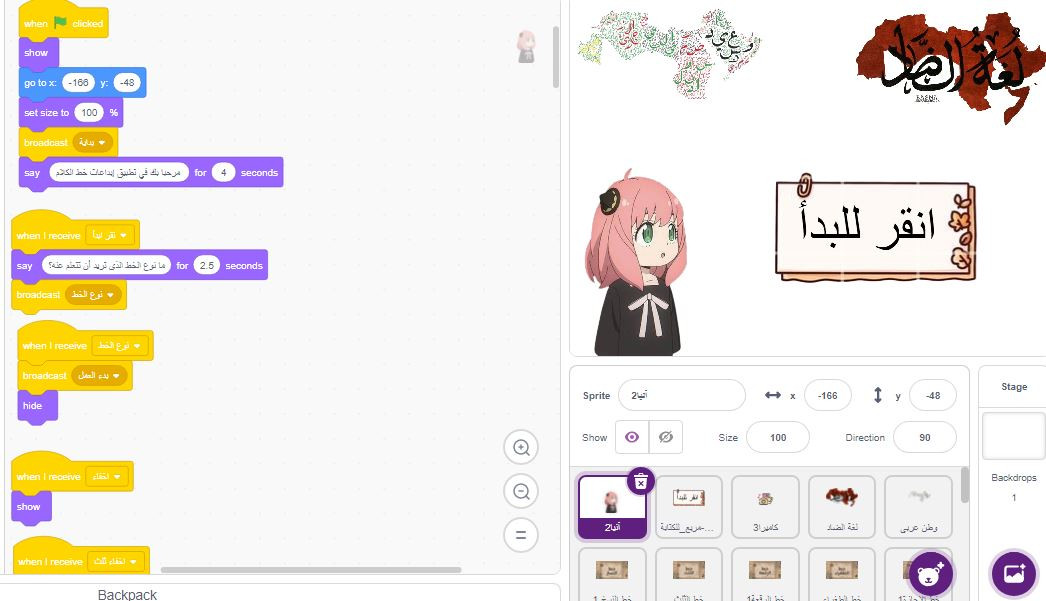Viewport: 1046px width, 601px height.
Task: Select the لغة الضاد sprite thumbnail
Action: click(x=842, y=507)
